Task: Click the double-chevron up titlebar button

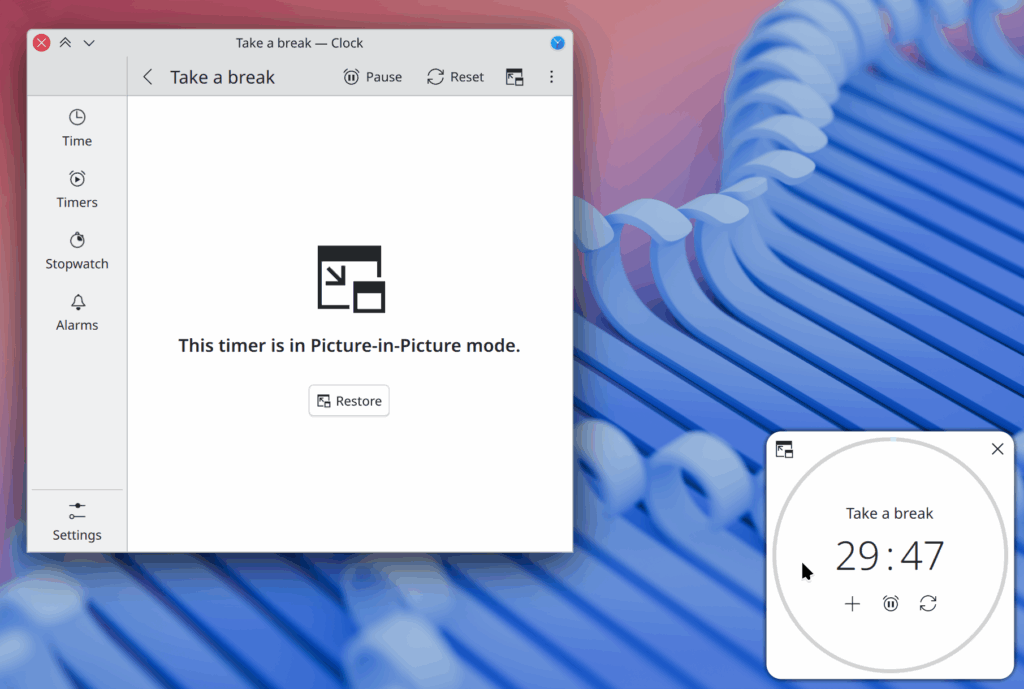Action: pyautogui.click(x=66, y=43)
